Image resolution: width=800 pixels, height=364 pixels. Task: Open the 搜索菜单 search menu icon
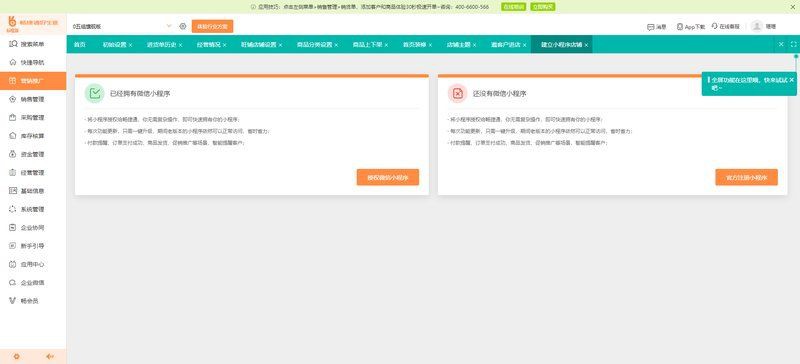point(14,44)
